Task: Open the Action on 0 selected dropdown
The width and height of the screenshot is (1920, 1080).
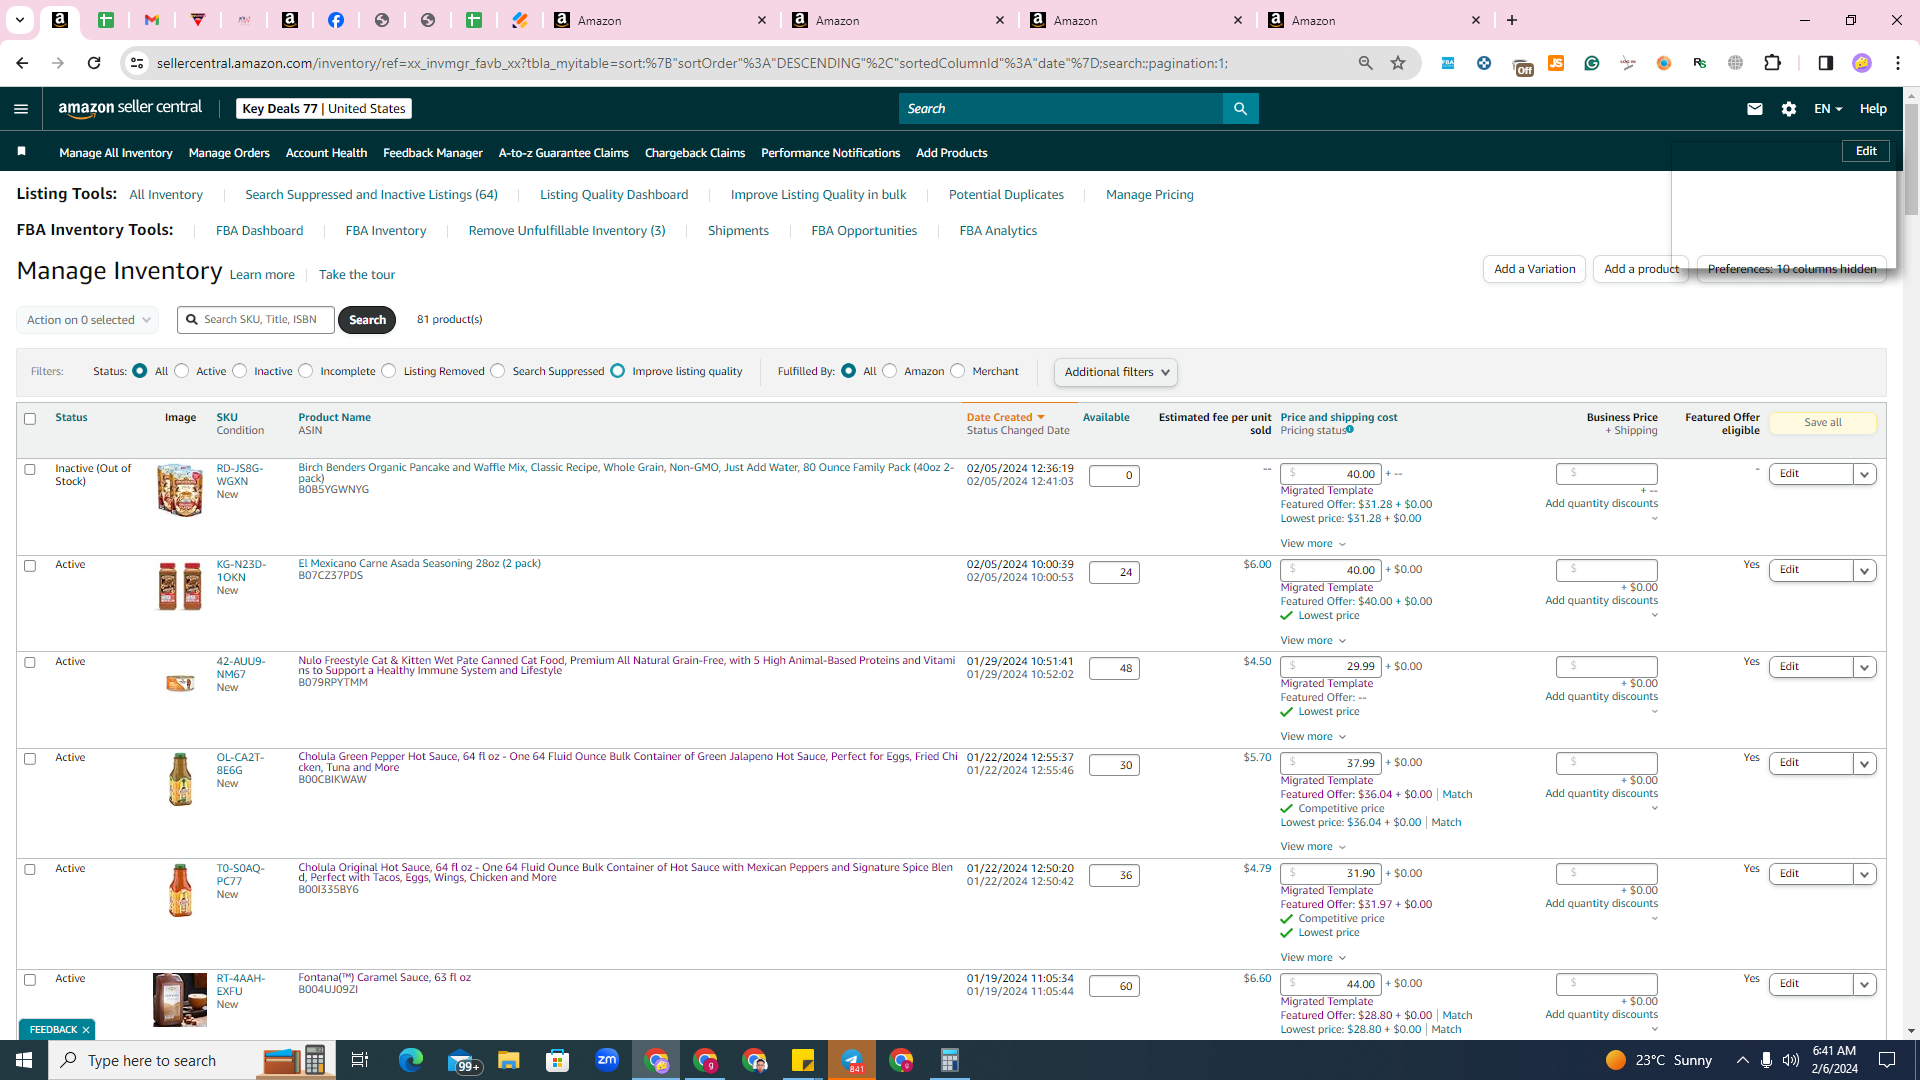Action: pyautogui.click(x=88, y=320)
